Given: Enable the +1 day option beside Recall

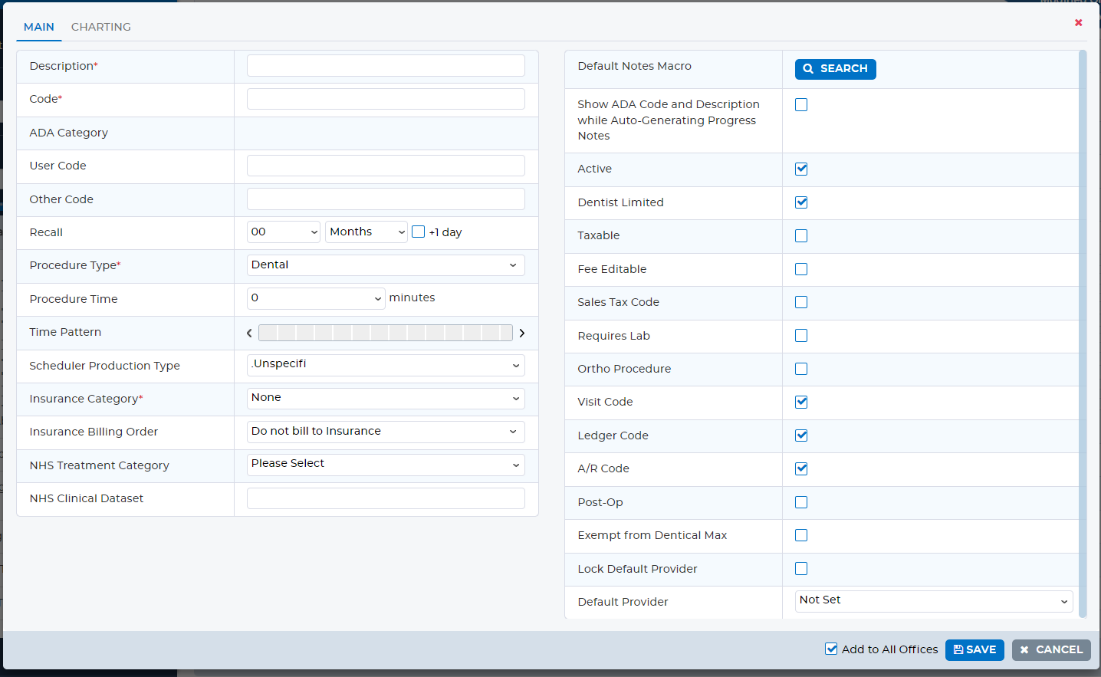Looking at the screenshot, I should click(x=417, y=232).
